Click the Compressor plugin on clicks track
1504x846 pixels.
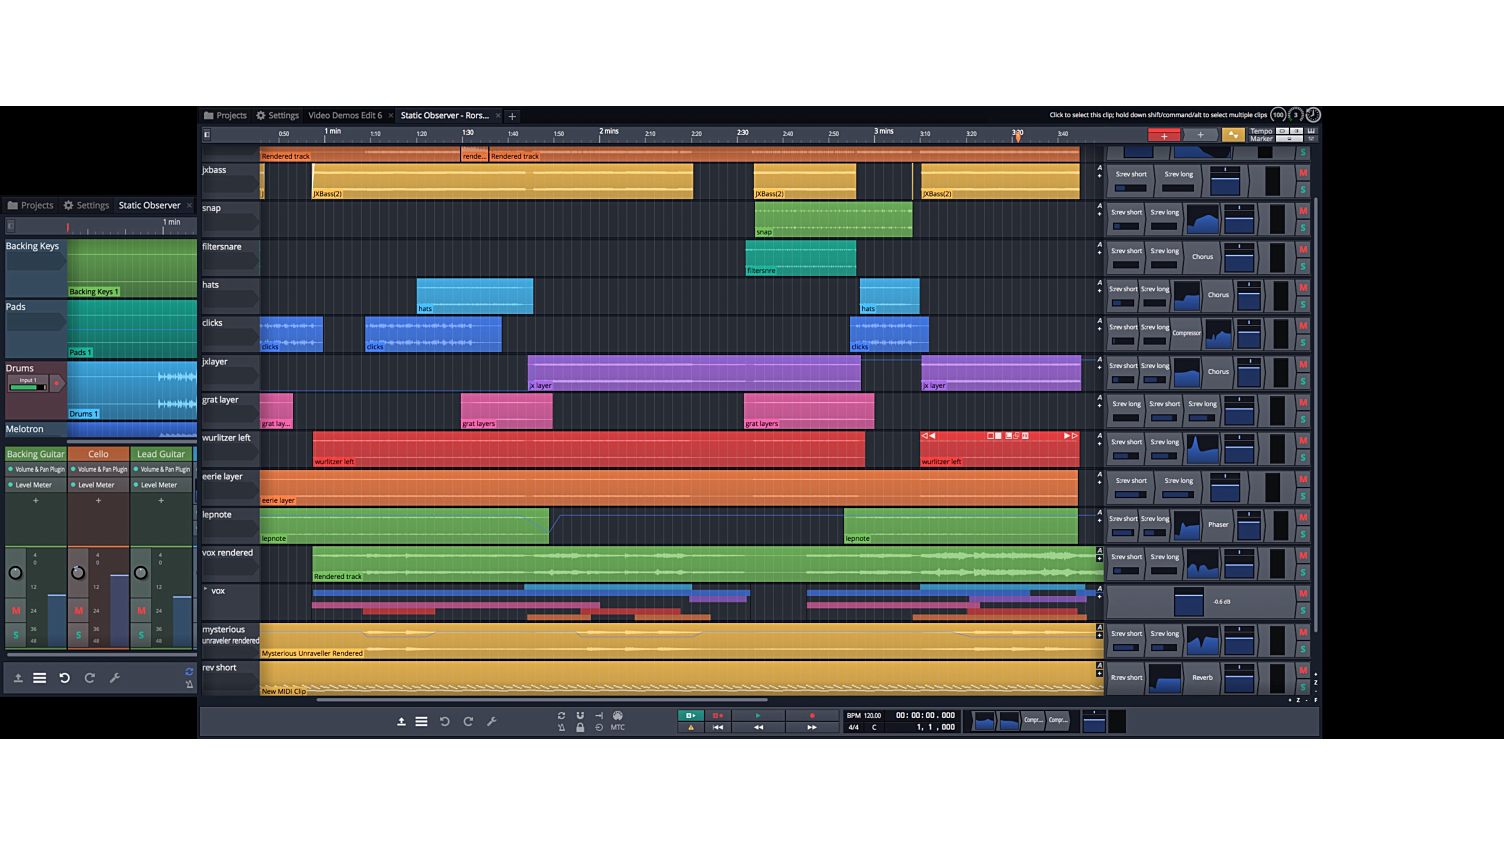pyautogui.click(x=1186, y=333)
